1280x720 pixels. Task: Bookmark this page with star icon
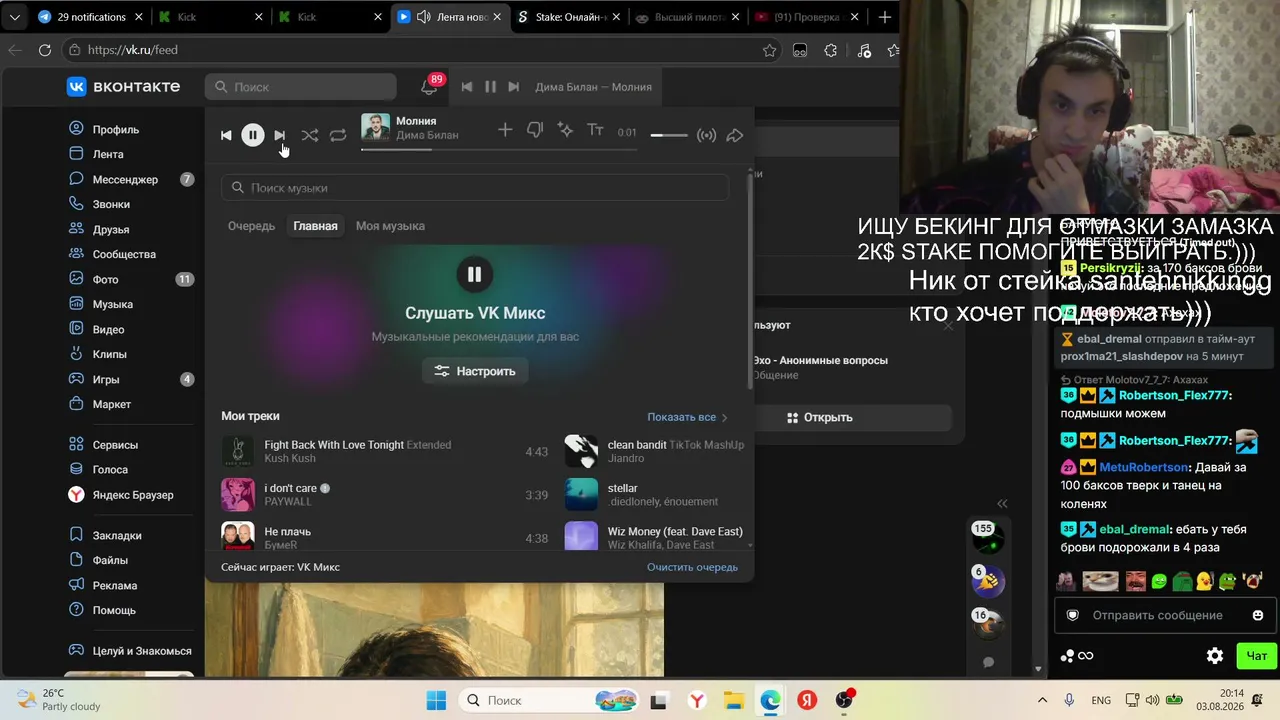click(x=769, y=50)
